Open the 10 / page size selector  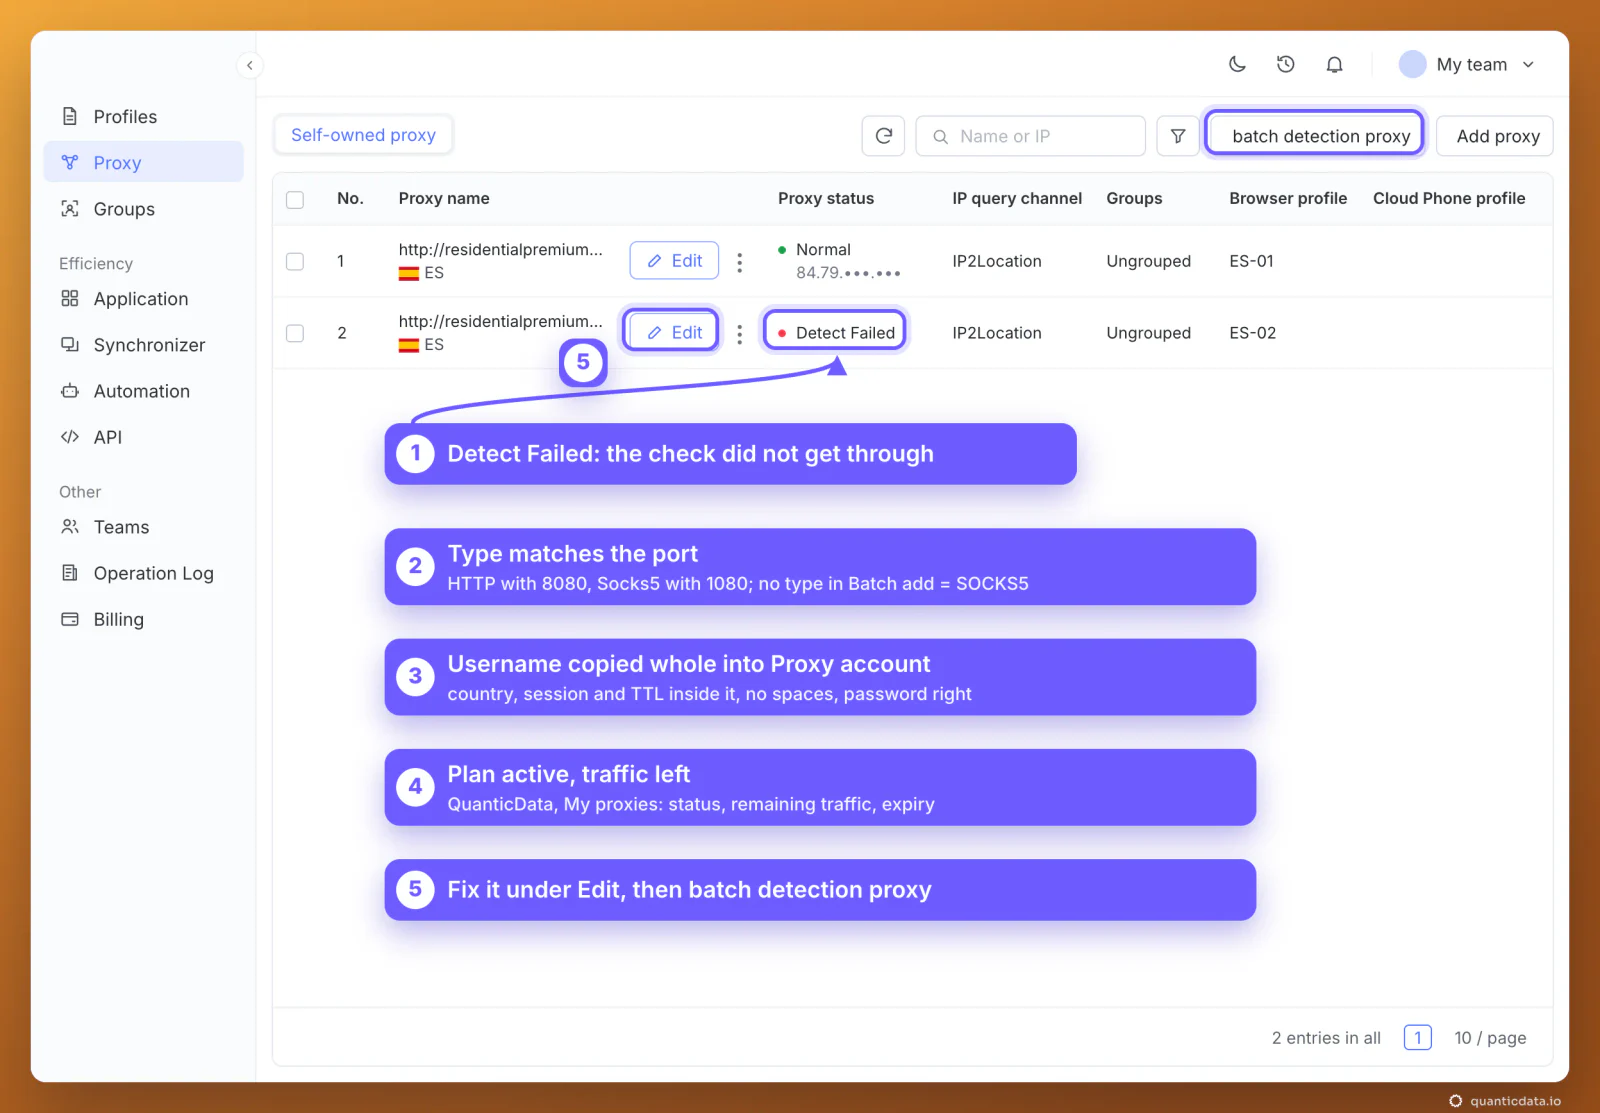tap(1490, 1038)
